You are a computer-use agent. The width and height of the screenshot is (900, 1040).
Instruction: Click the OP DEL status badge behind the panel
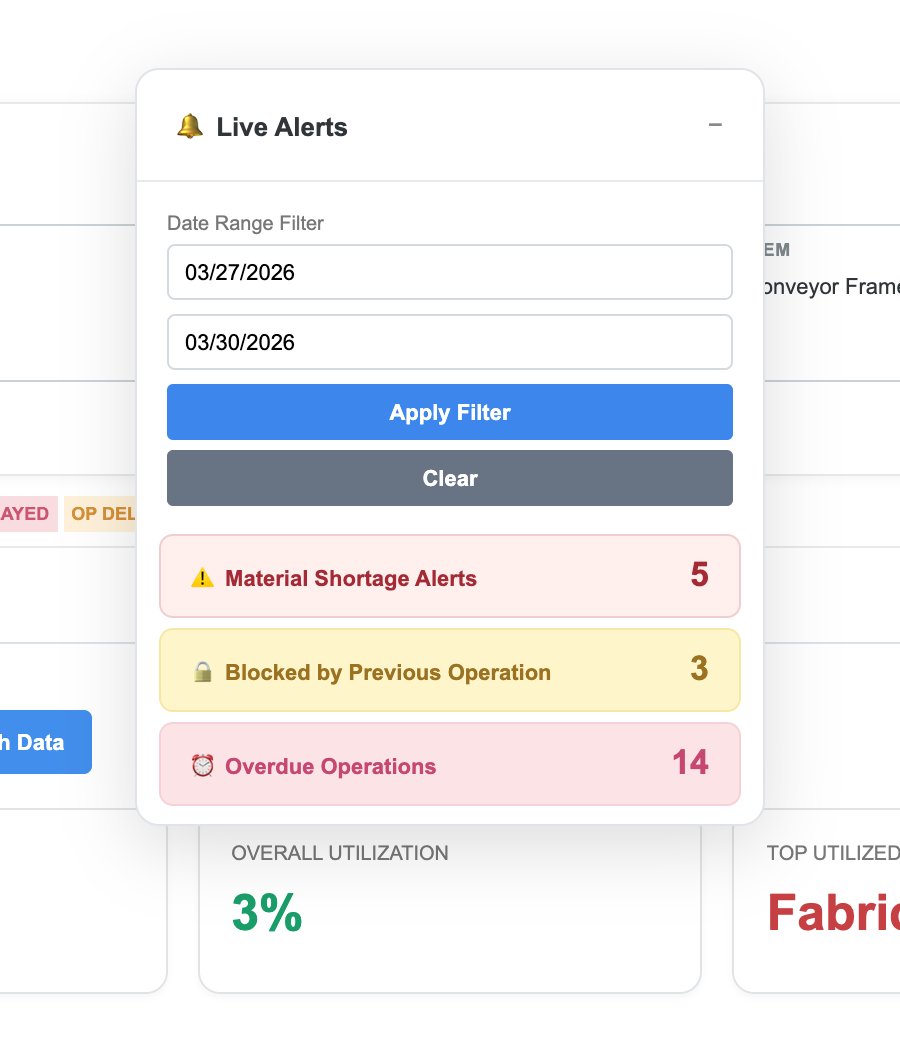tap(100, 514)
